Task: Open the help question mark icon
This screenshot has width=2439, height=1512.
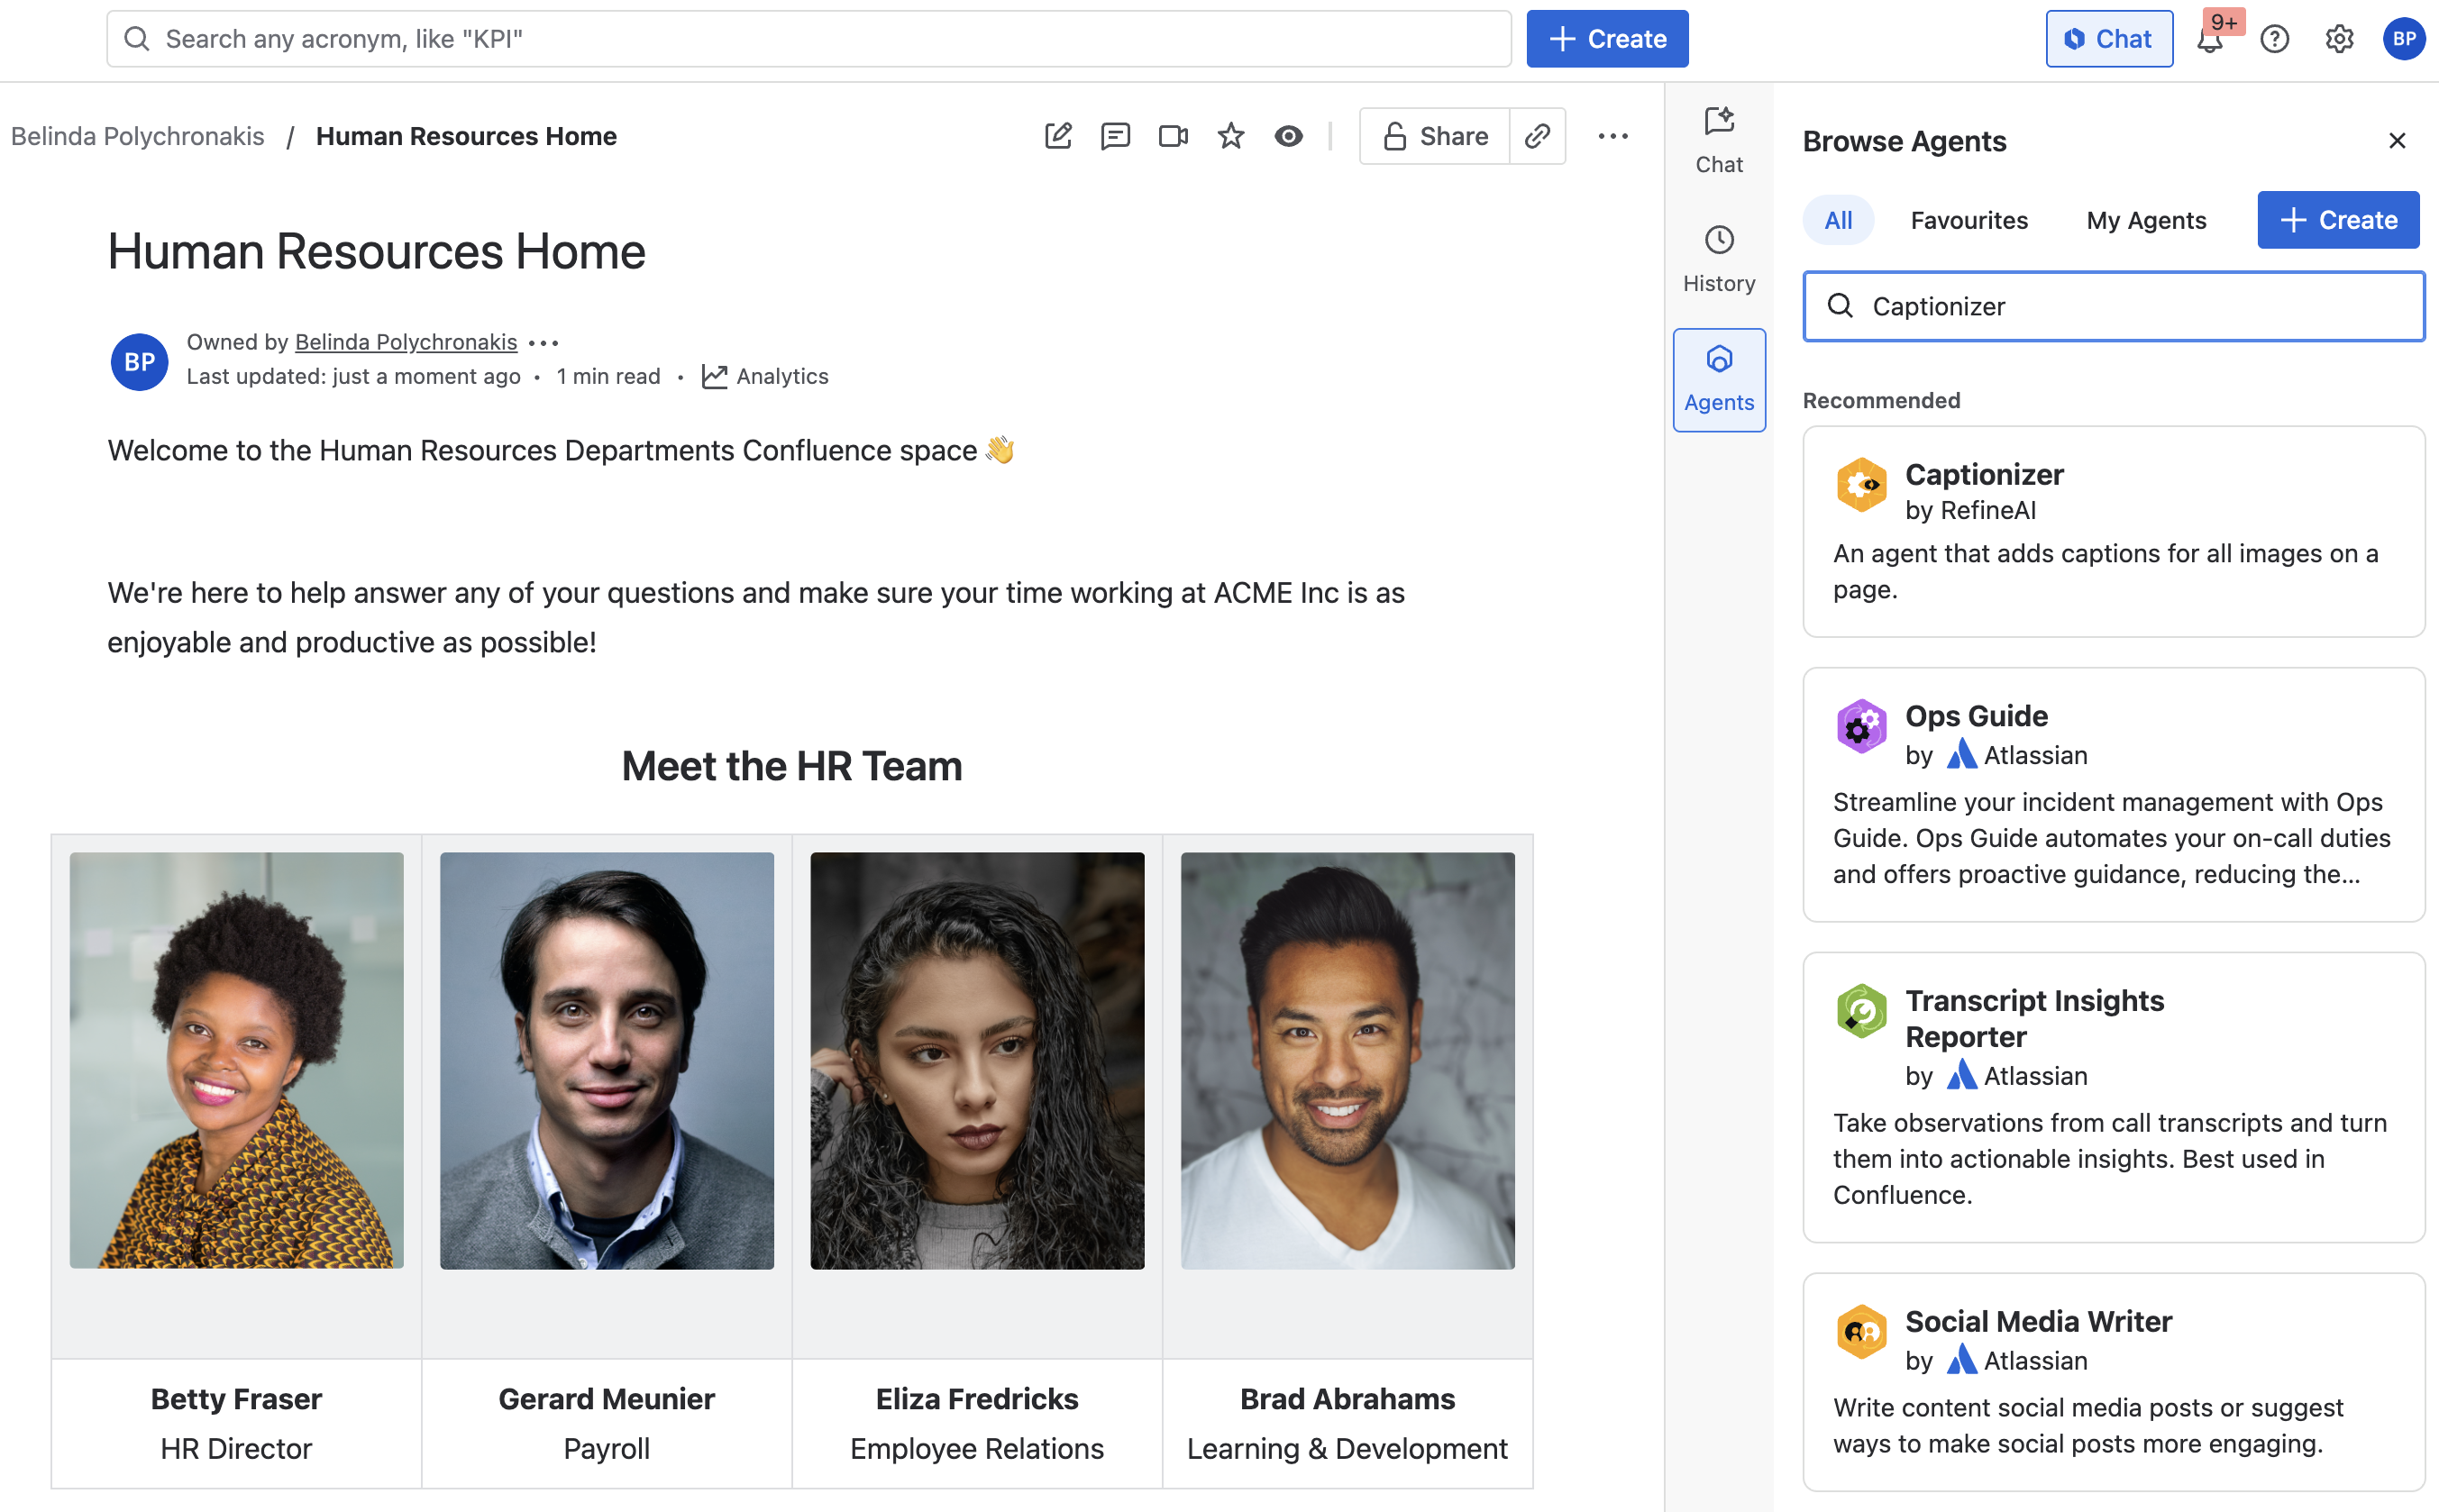Action: coord(2274,40)
